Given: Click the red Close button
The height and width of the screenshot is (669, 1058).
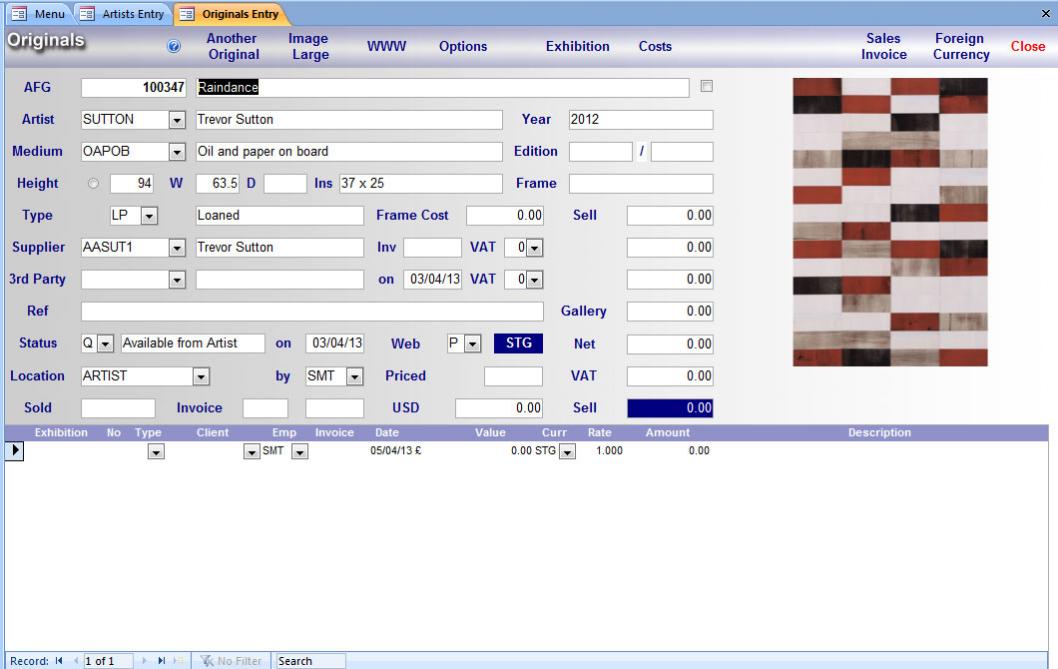Looking at the screenshot, I should coord(1027,47).
